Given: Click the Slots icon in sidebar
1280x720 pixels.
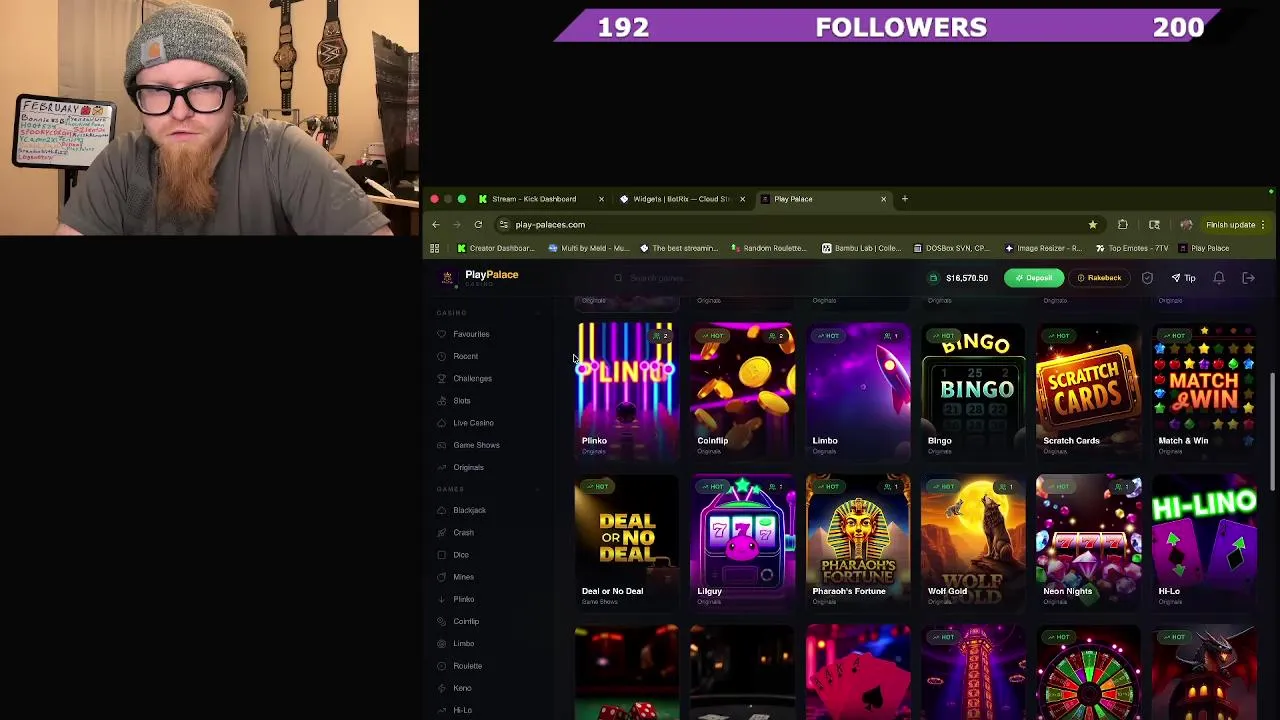Looking at the screenshot, I should [x=442, y=400].
